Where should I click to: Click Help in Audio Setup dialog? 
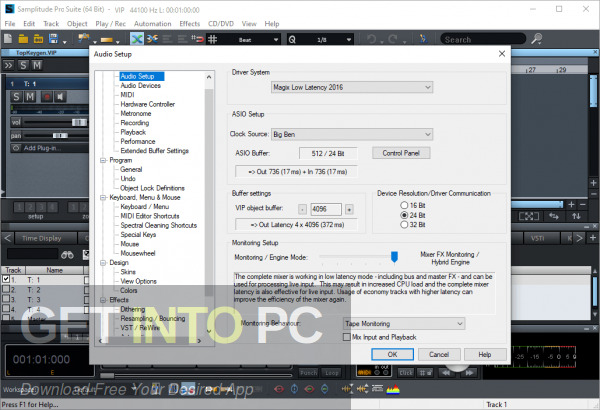coord(485,354)
